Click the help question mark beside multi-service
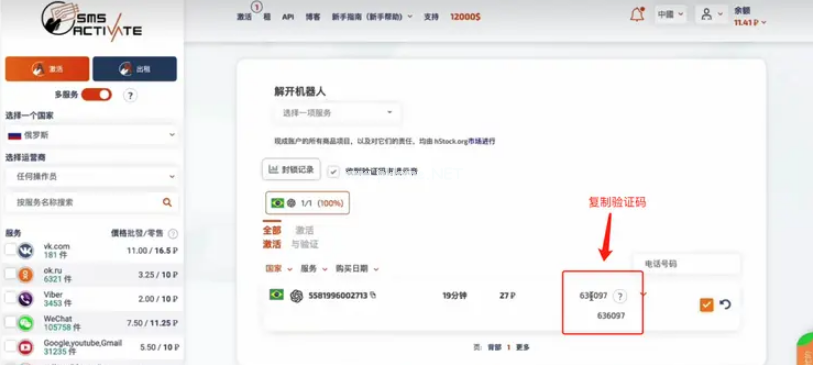Image resolution: width=813 pixels, height=365 pixels. point(130,95)
